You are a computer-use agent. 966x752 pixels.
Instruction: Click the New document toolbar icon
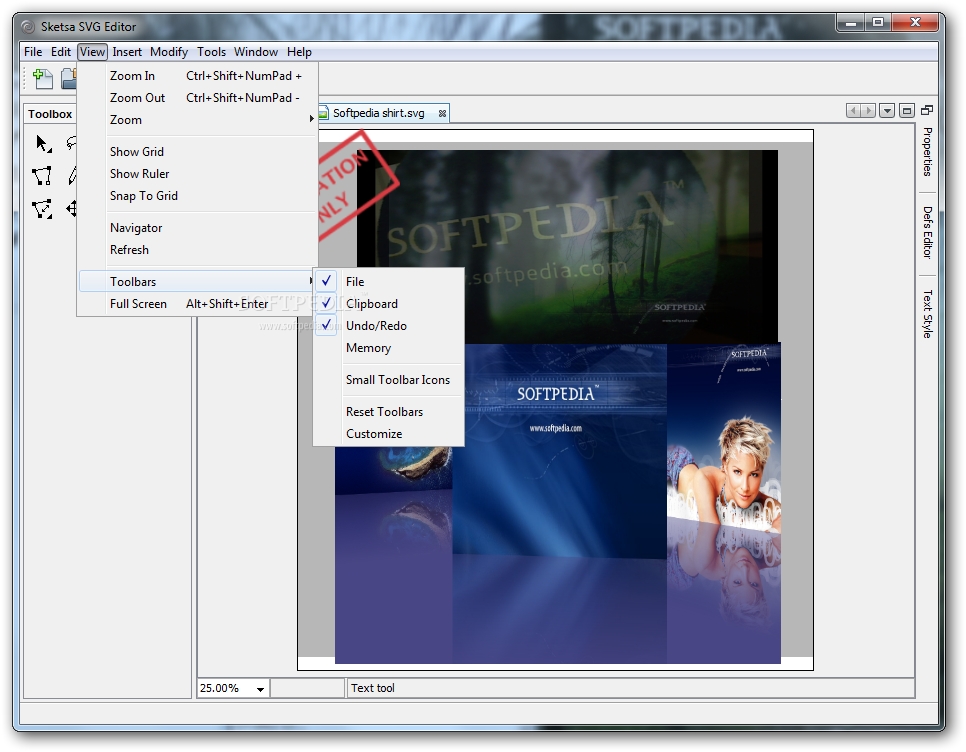tap(43, 79)
